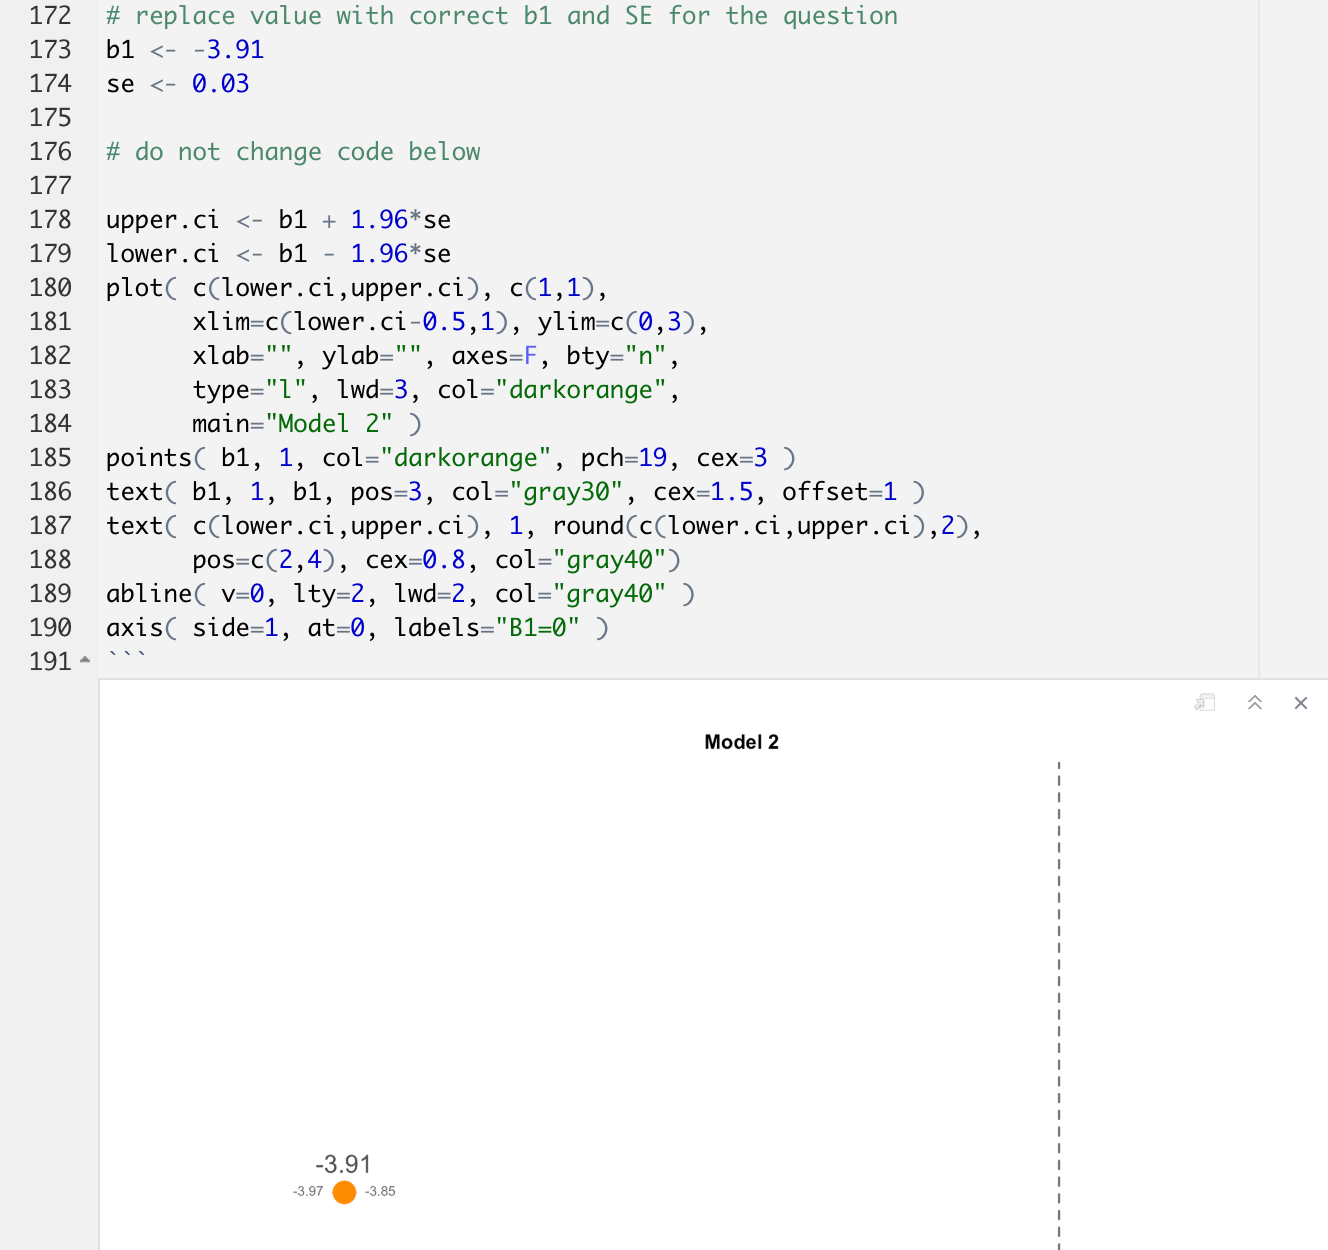Viewport: 1328px width, 1250px height.
Task: Place cursor on the se value 0.03
Action: (x=219, y=84)
